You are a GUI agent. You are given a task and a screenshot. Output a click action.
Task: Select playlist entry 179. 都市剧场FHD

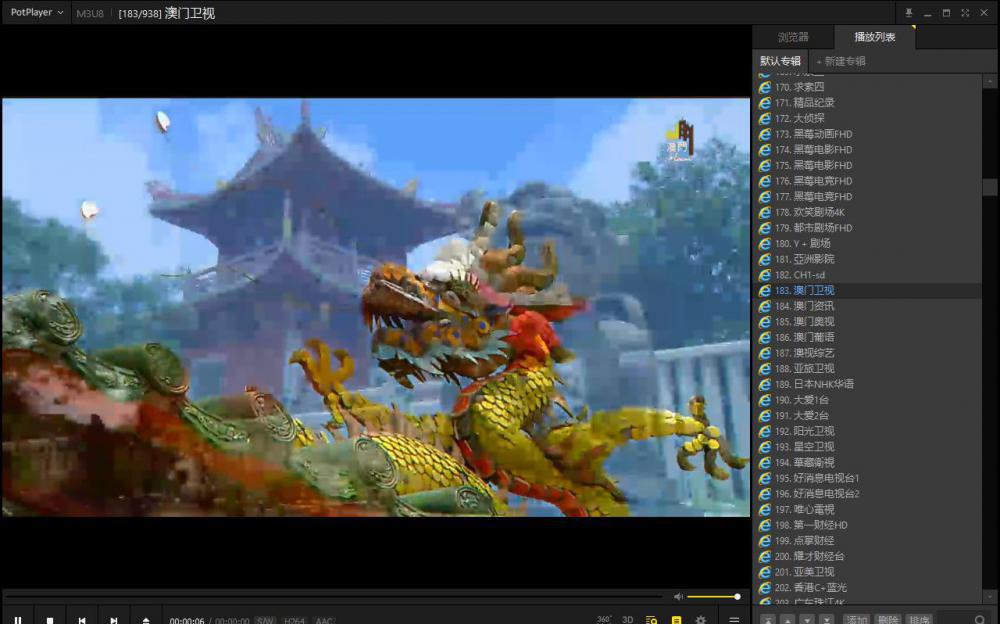(x=869, y=228)
